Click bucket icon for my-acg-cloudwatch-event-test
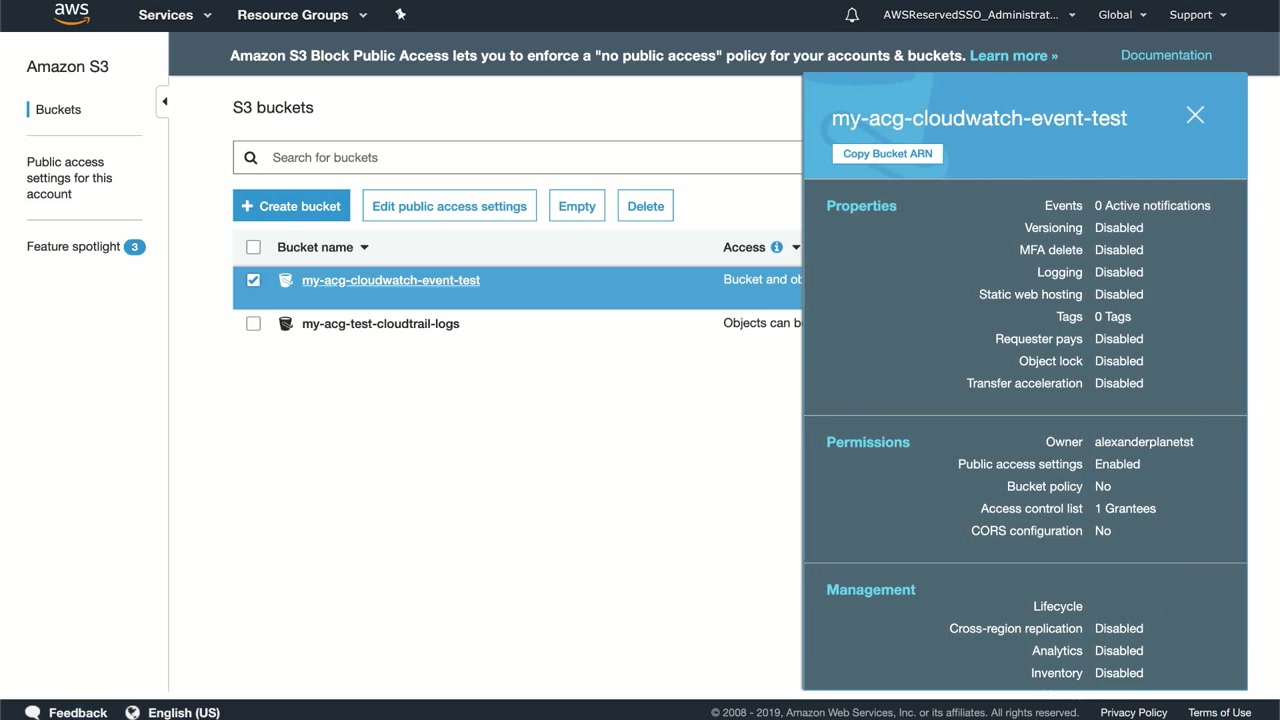1280x720 pixels. point(285,280)
